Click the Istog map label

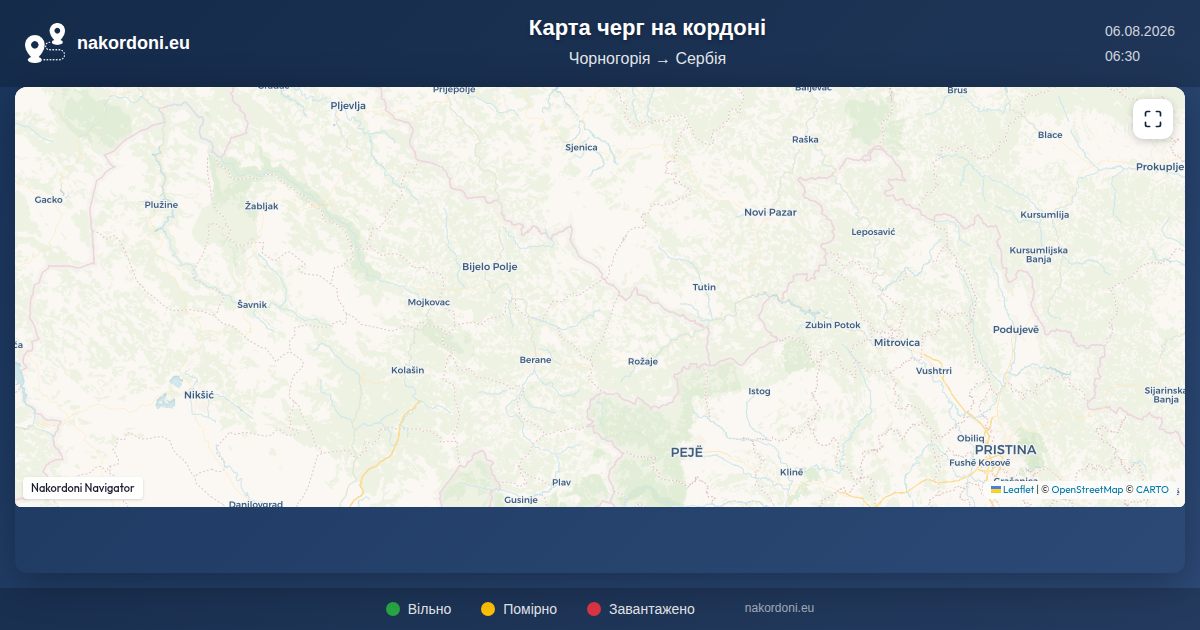759,392
